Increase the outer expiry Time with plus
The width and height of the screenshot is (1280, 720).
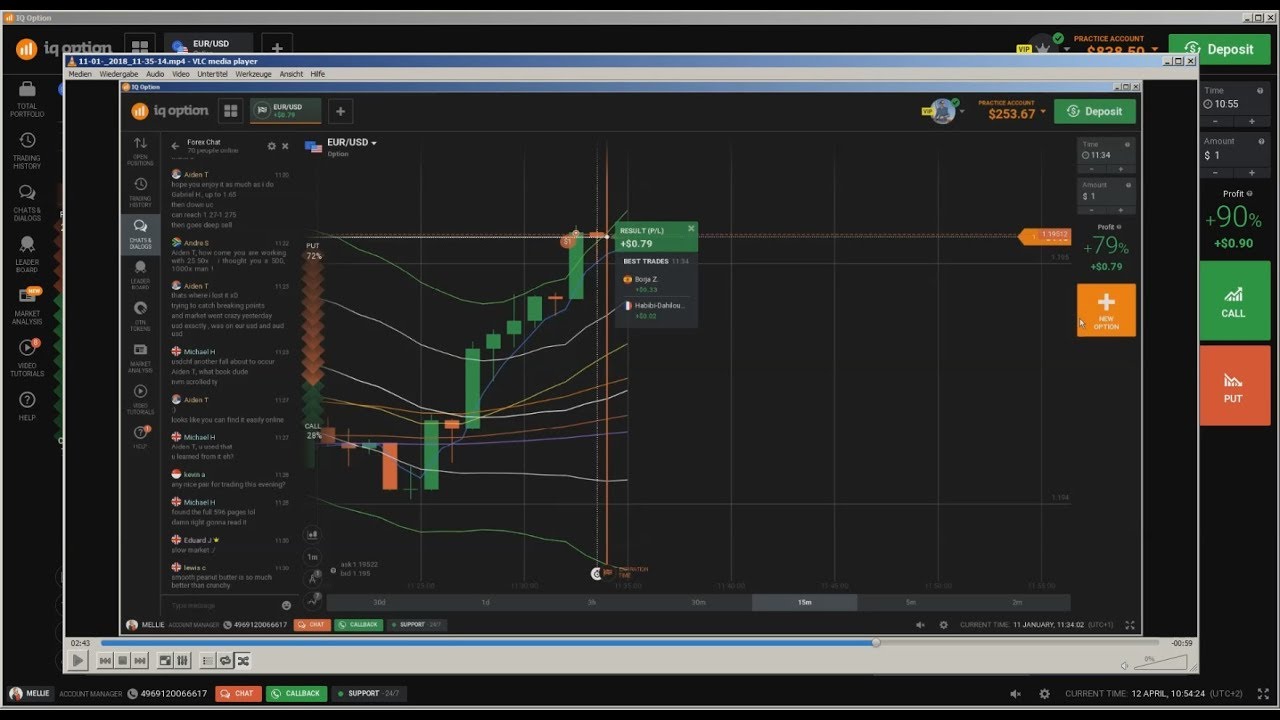click(x=1252, y=121)
